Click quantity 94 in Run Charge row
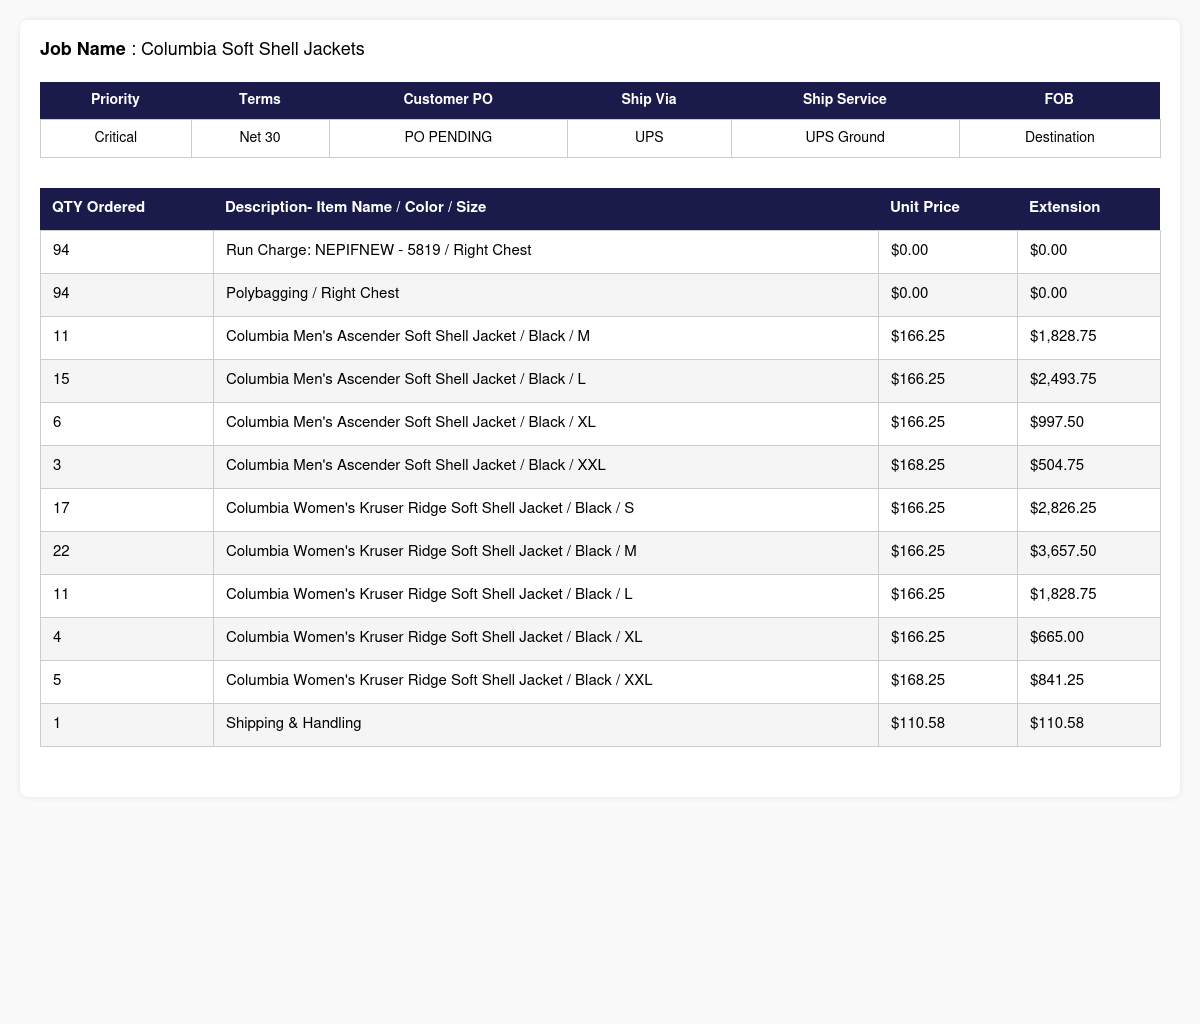1200x1024 pixels. [x=127, y=250]
